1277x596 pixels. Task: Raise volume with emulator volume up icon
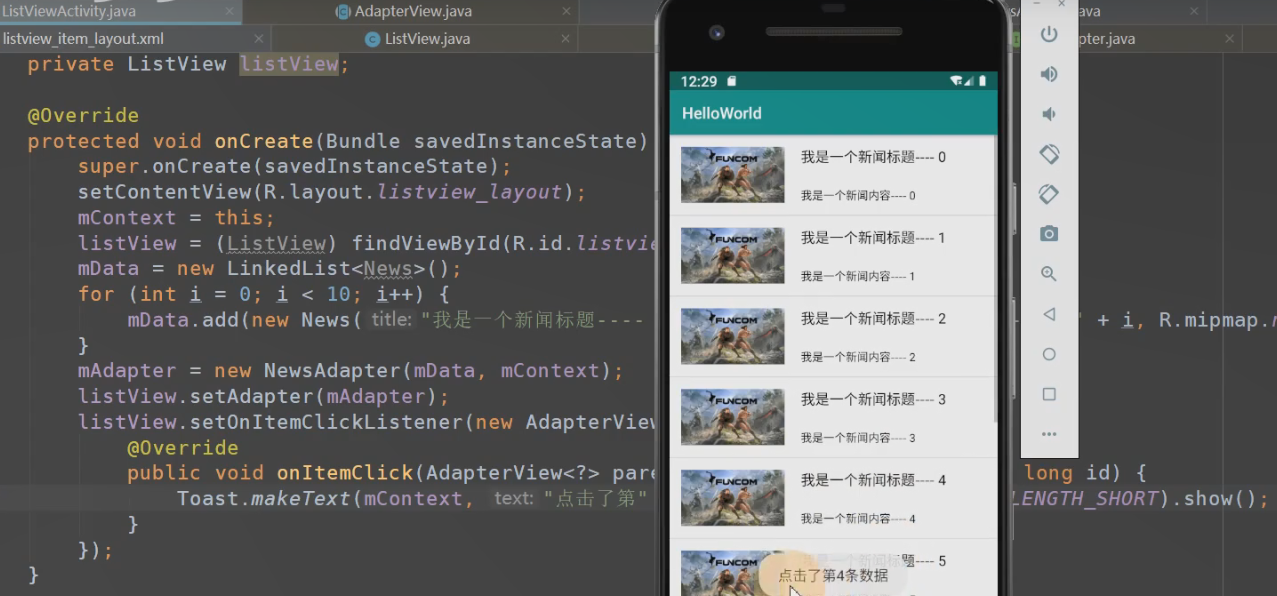coord(1049,74)
